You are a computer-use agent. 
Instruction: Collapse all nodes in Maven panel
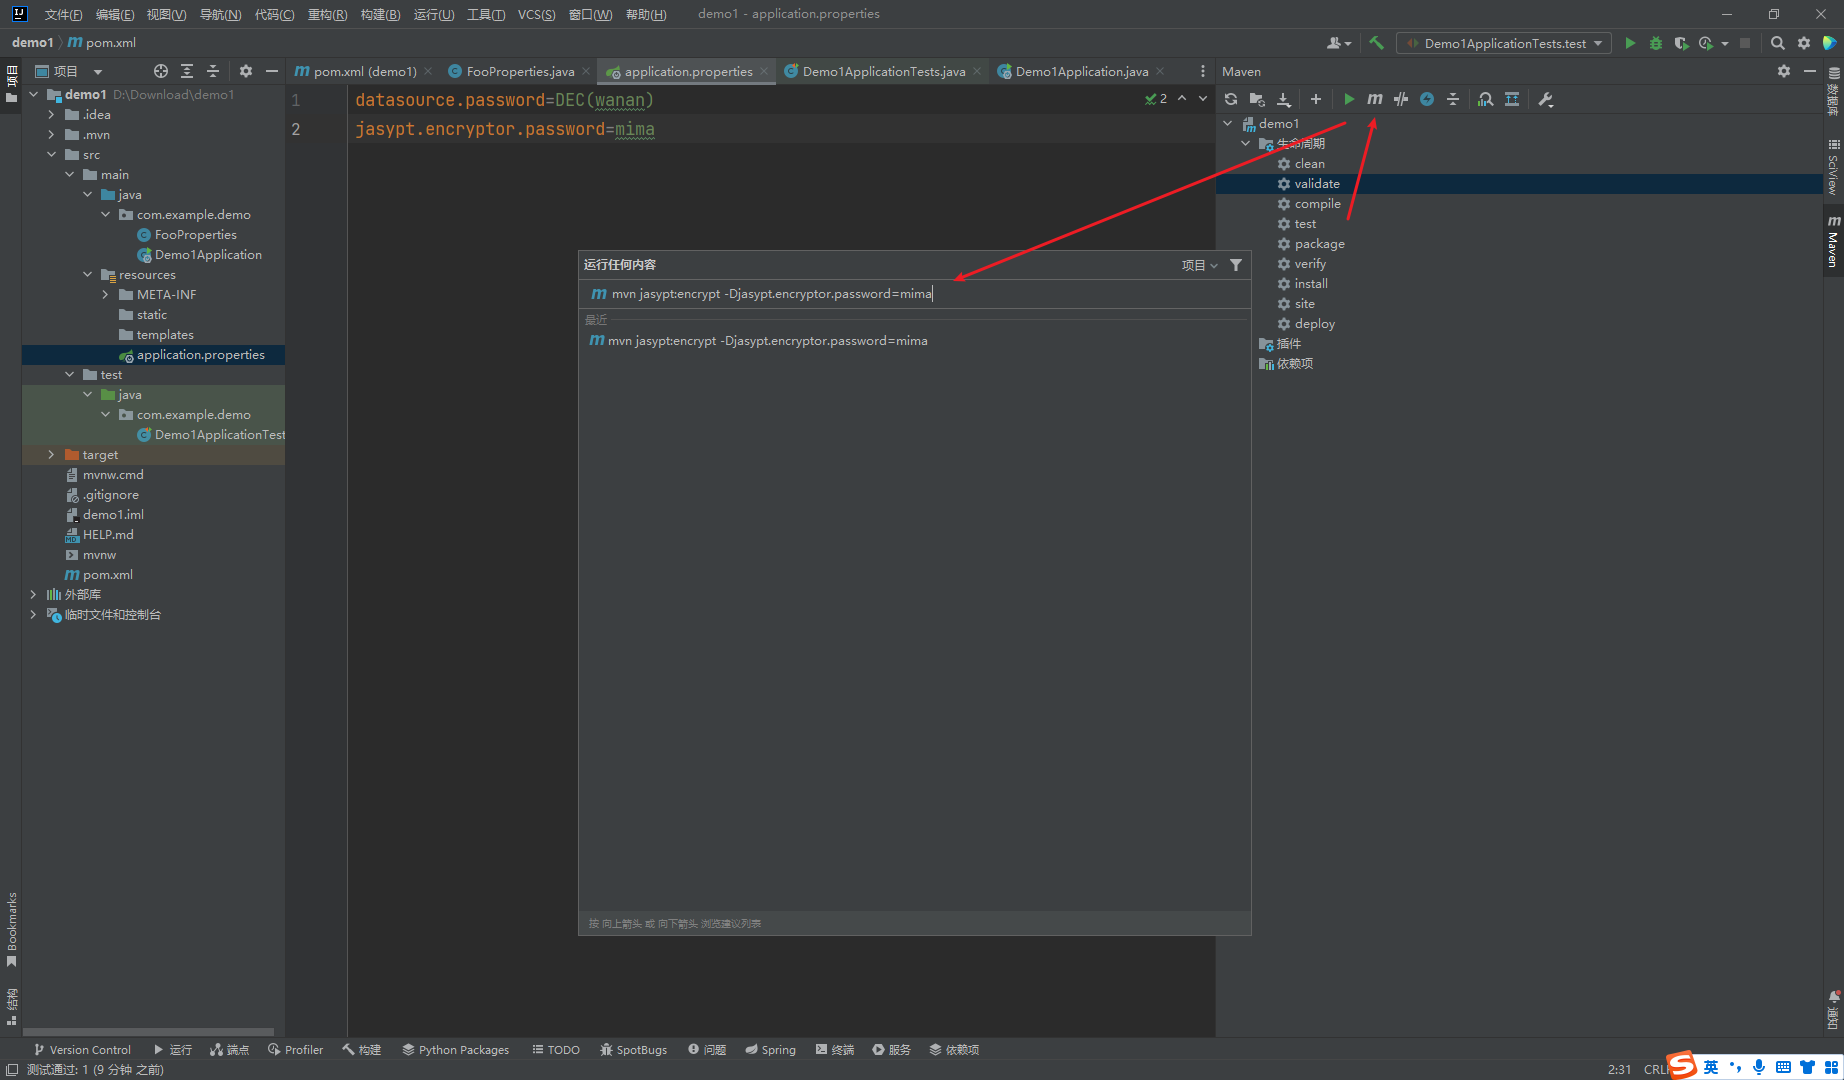pyautogui.click(x=1453, y=99)
